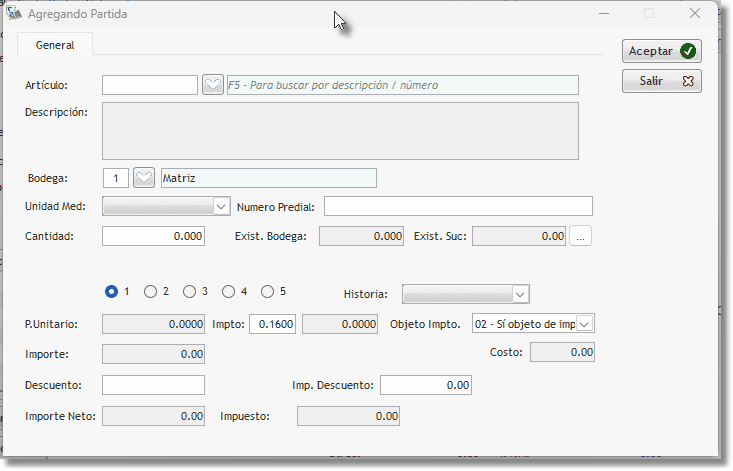The image size is (733, 471).
Task: Focus the Artículo code input field
Action: pyautogui.click(x=150, y=85)
